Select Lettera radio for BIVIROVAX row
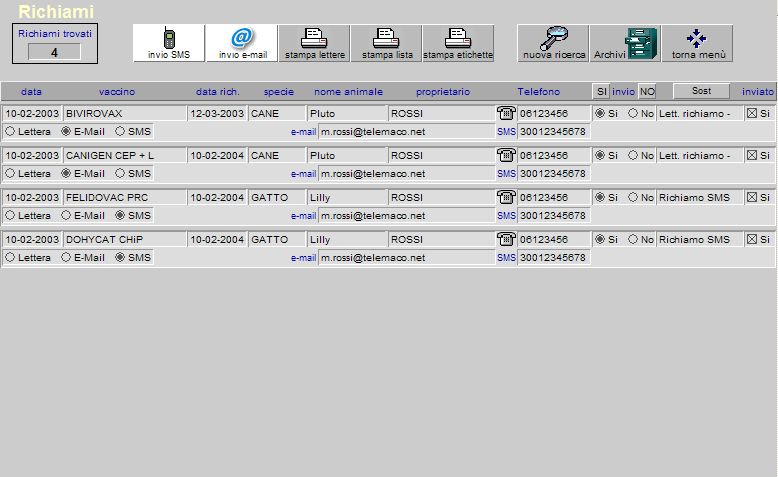The height and width of the screenshot is (477, 778). click(x=10, y=132)
